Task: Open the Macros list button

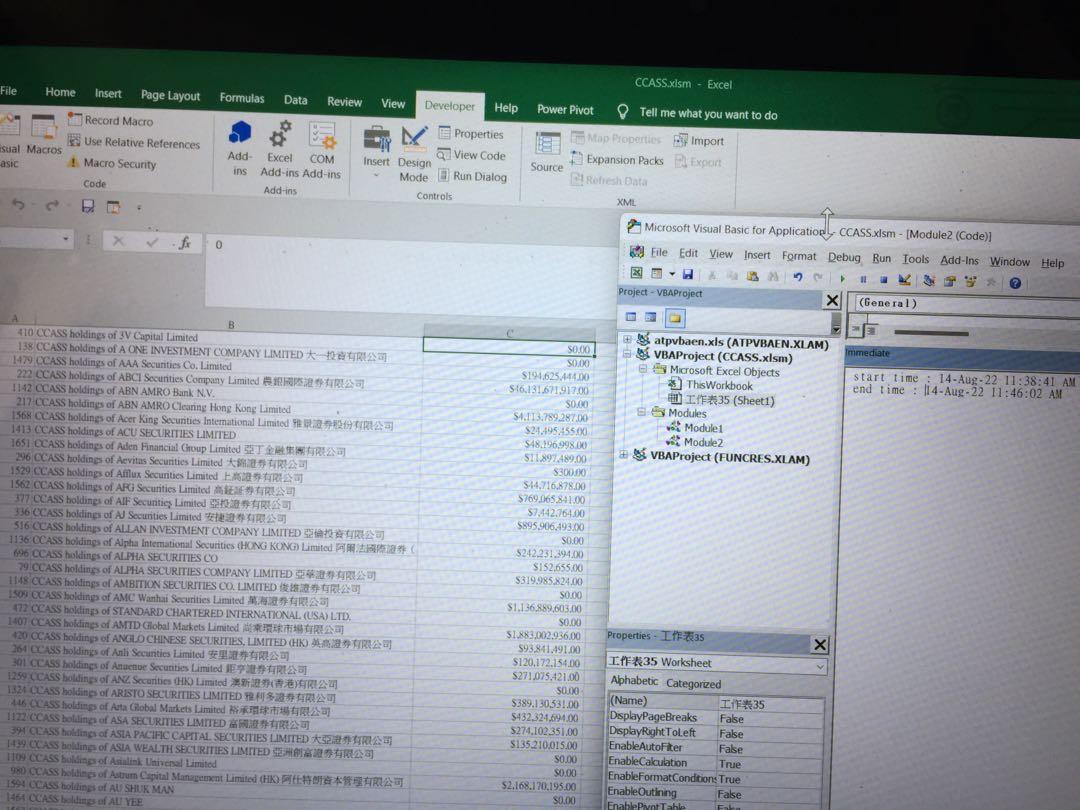Action: click(x=43, y=134)
